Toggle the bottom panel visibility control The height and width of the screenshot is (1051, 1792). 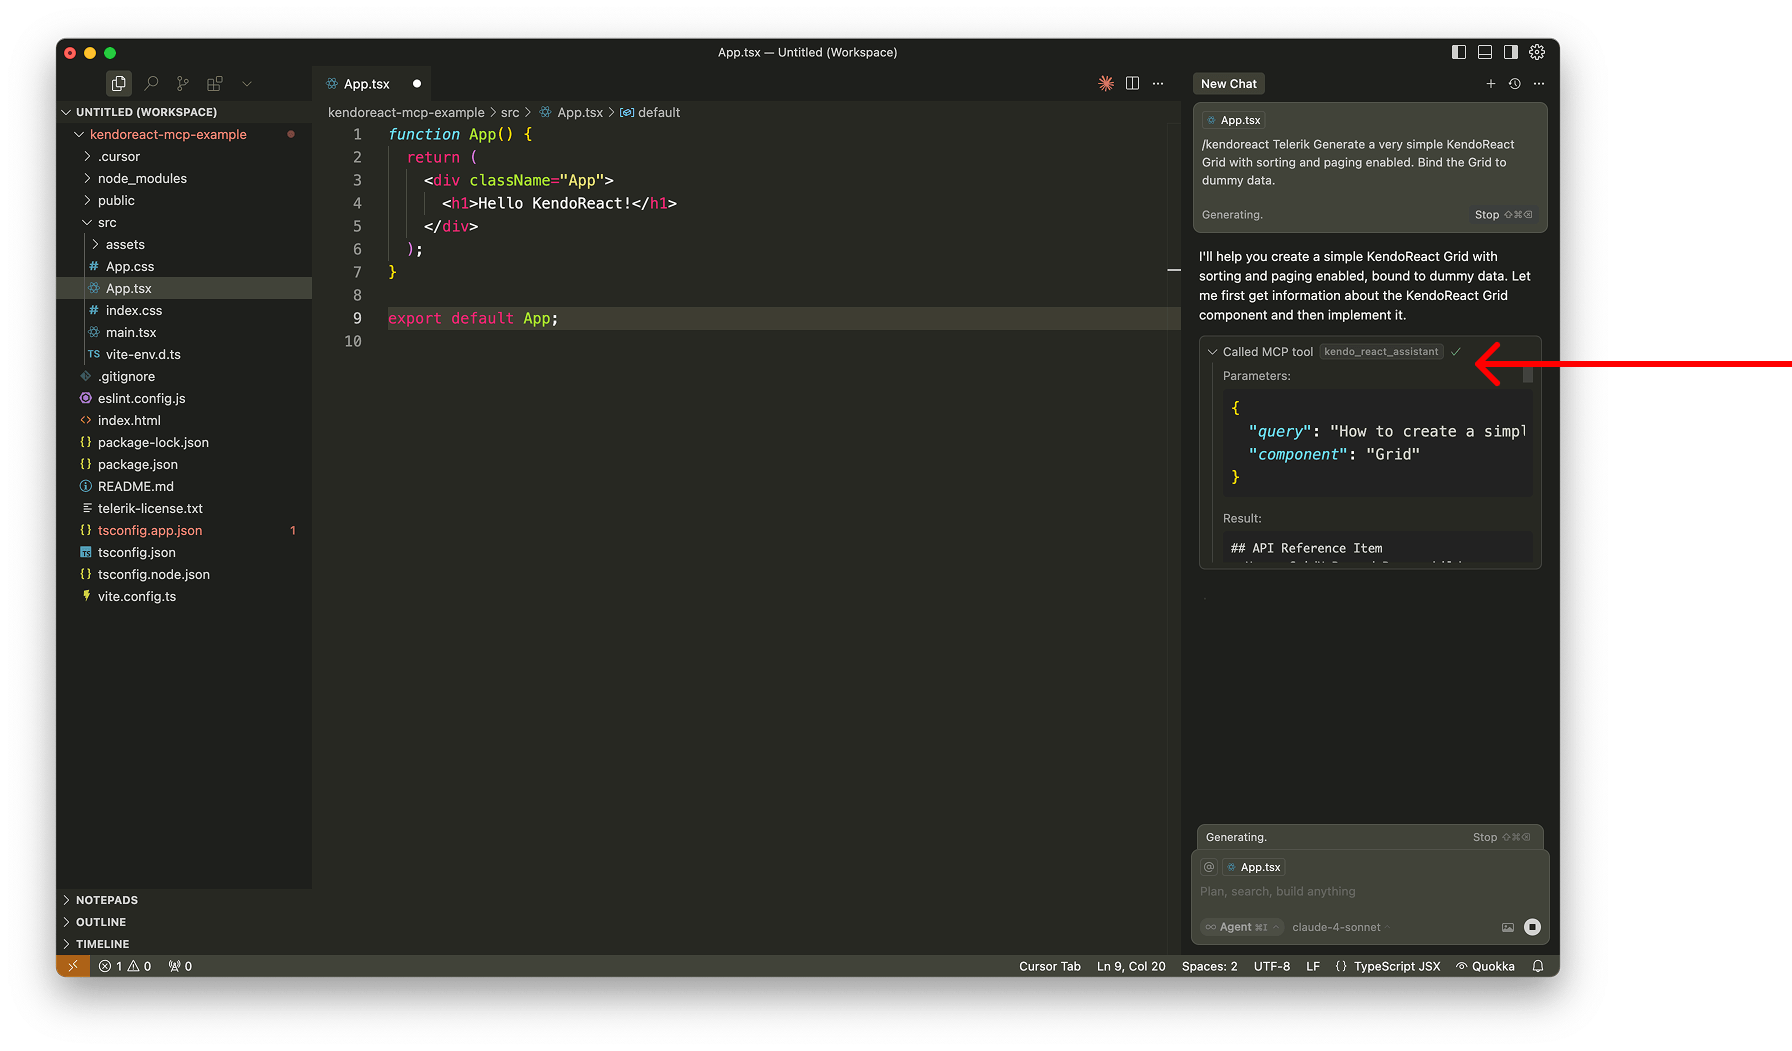pyautogui.click(x=1484, y=52)
